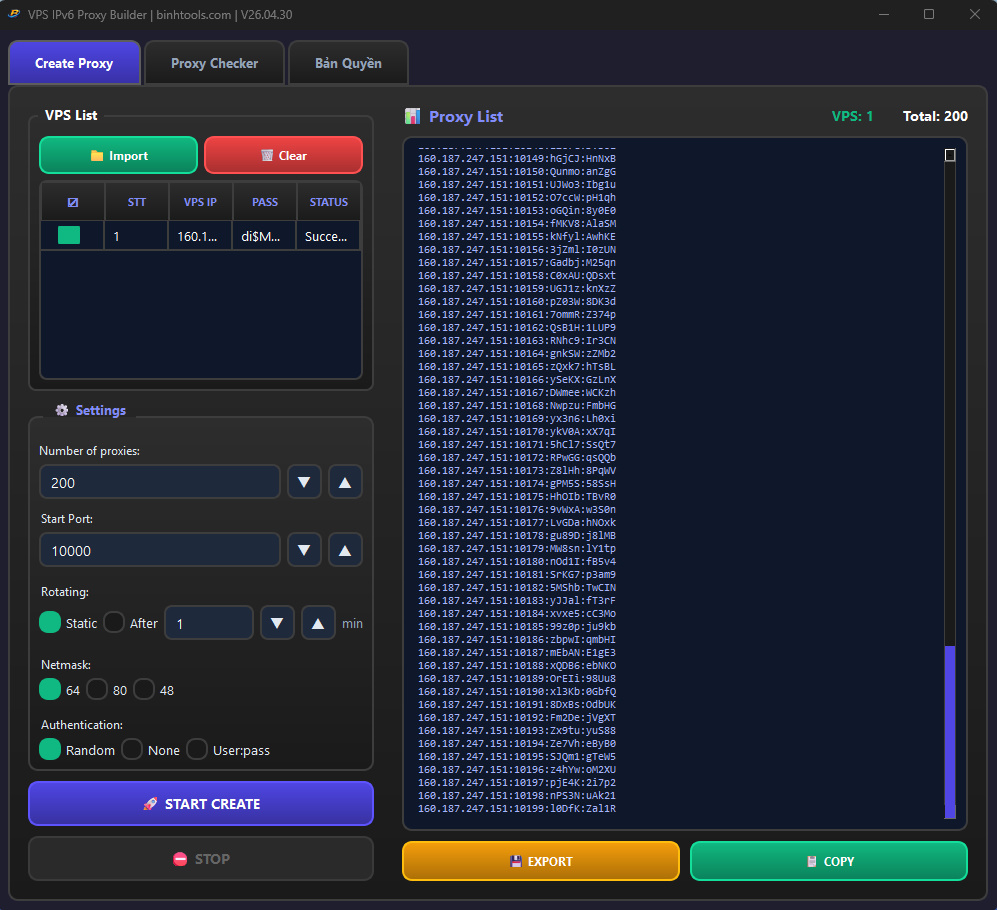
Task: Select Random authentication
Action: click(x=50, y=750)
